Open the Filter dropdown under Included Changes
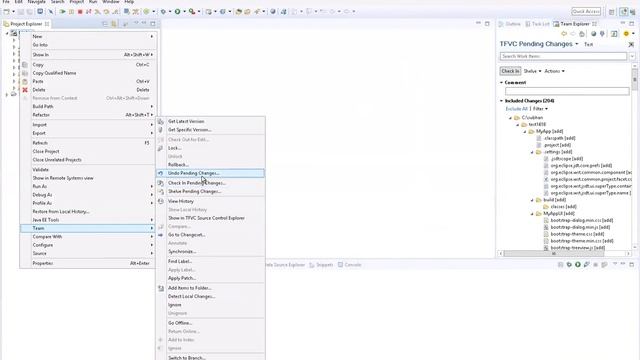Image resolution: width=640 pixels, height=360 pixels. (540, 109)
